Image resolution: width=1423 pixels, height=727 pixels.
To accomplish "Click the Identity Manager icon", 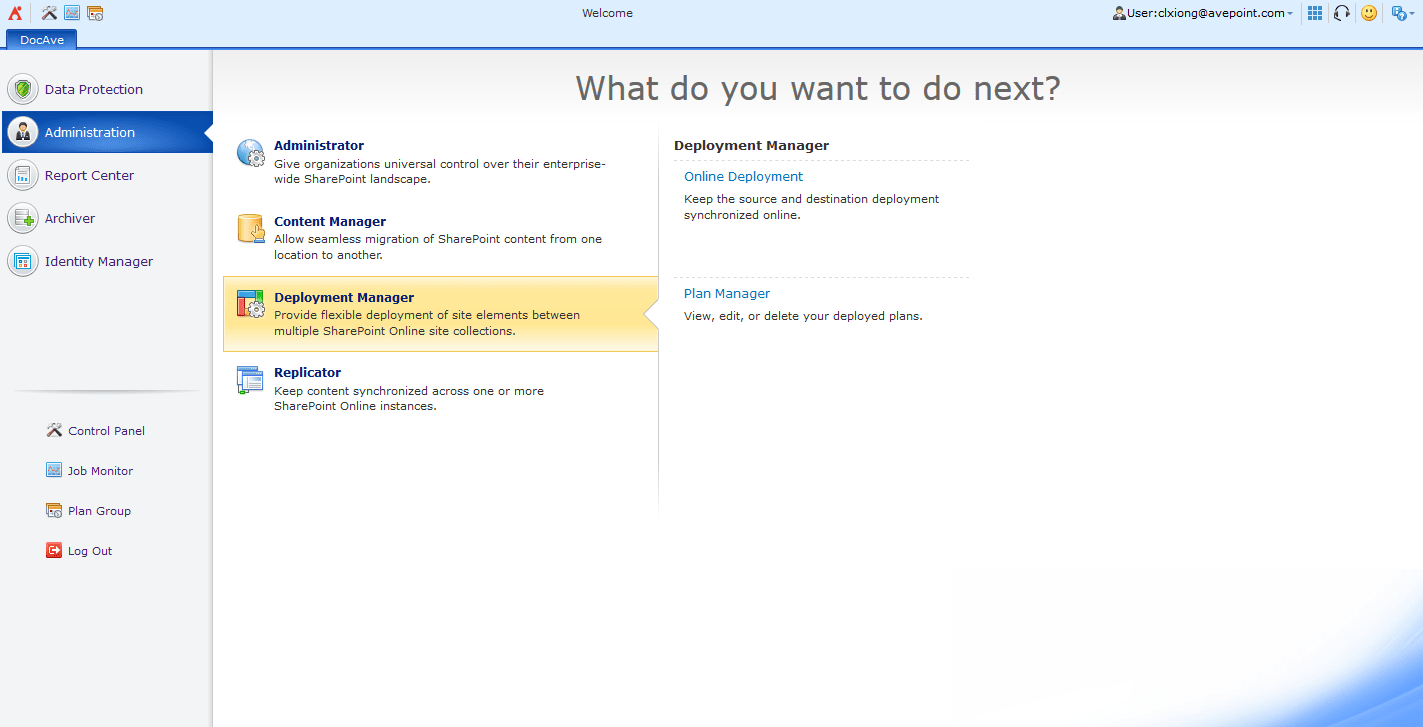I will 23,261.
